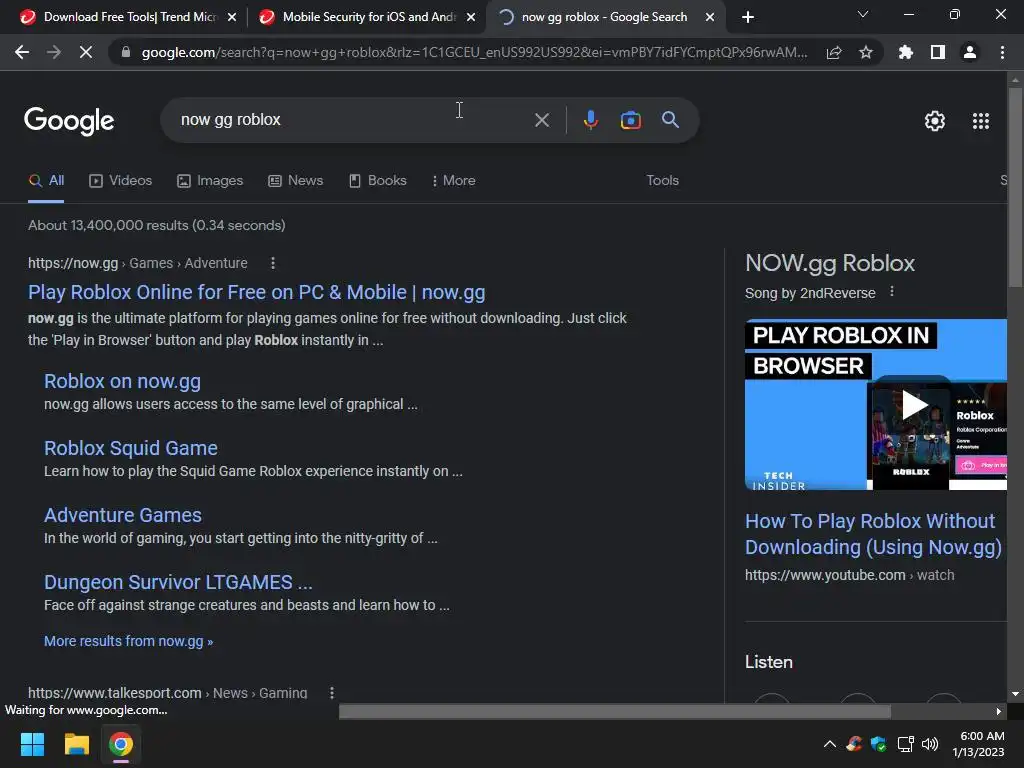Viewport: 1024px width, 768px height.
Task: Open Chrome's three-dot menu
Action: pyautogui.click(x=1002, y=52)
